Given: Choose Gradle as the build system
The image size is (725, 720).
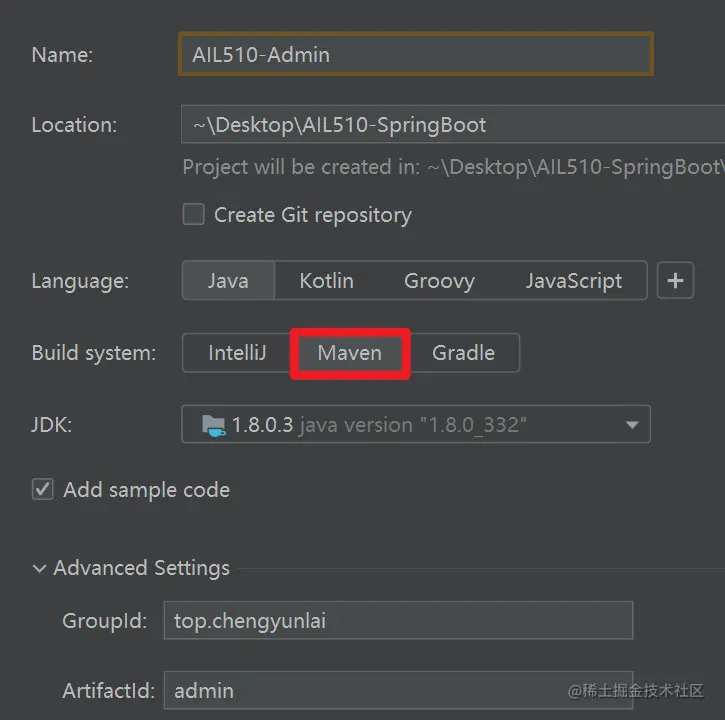Looking at the screenshot, I should tap(463, 353).
